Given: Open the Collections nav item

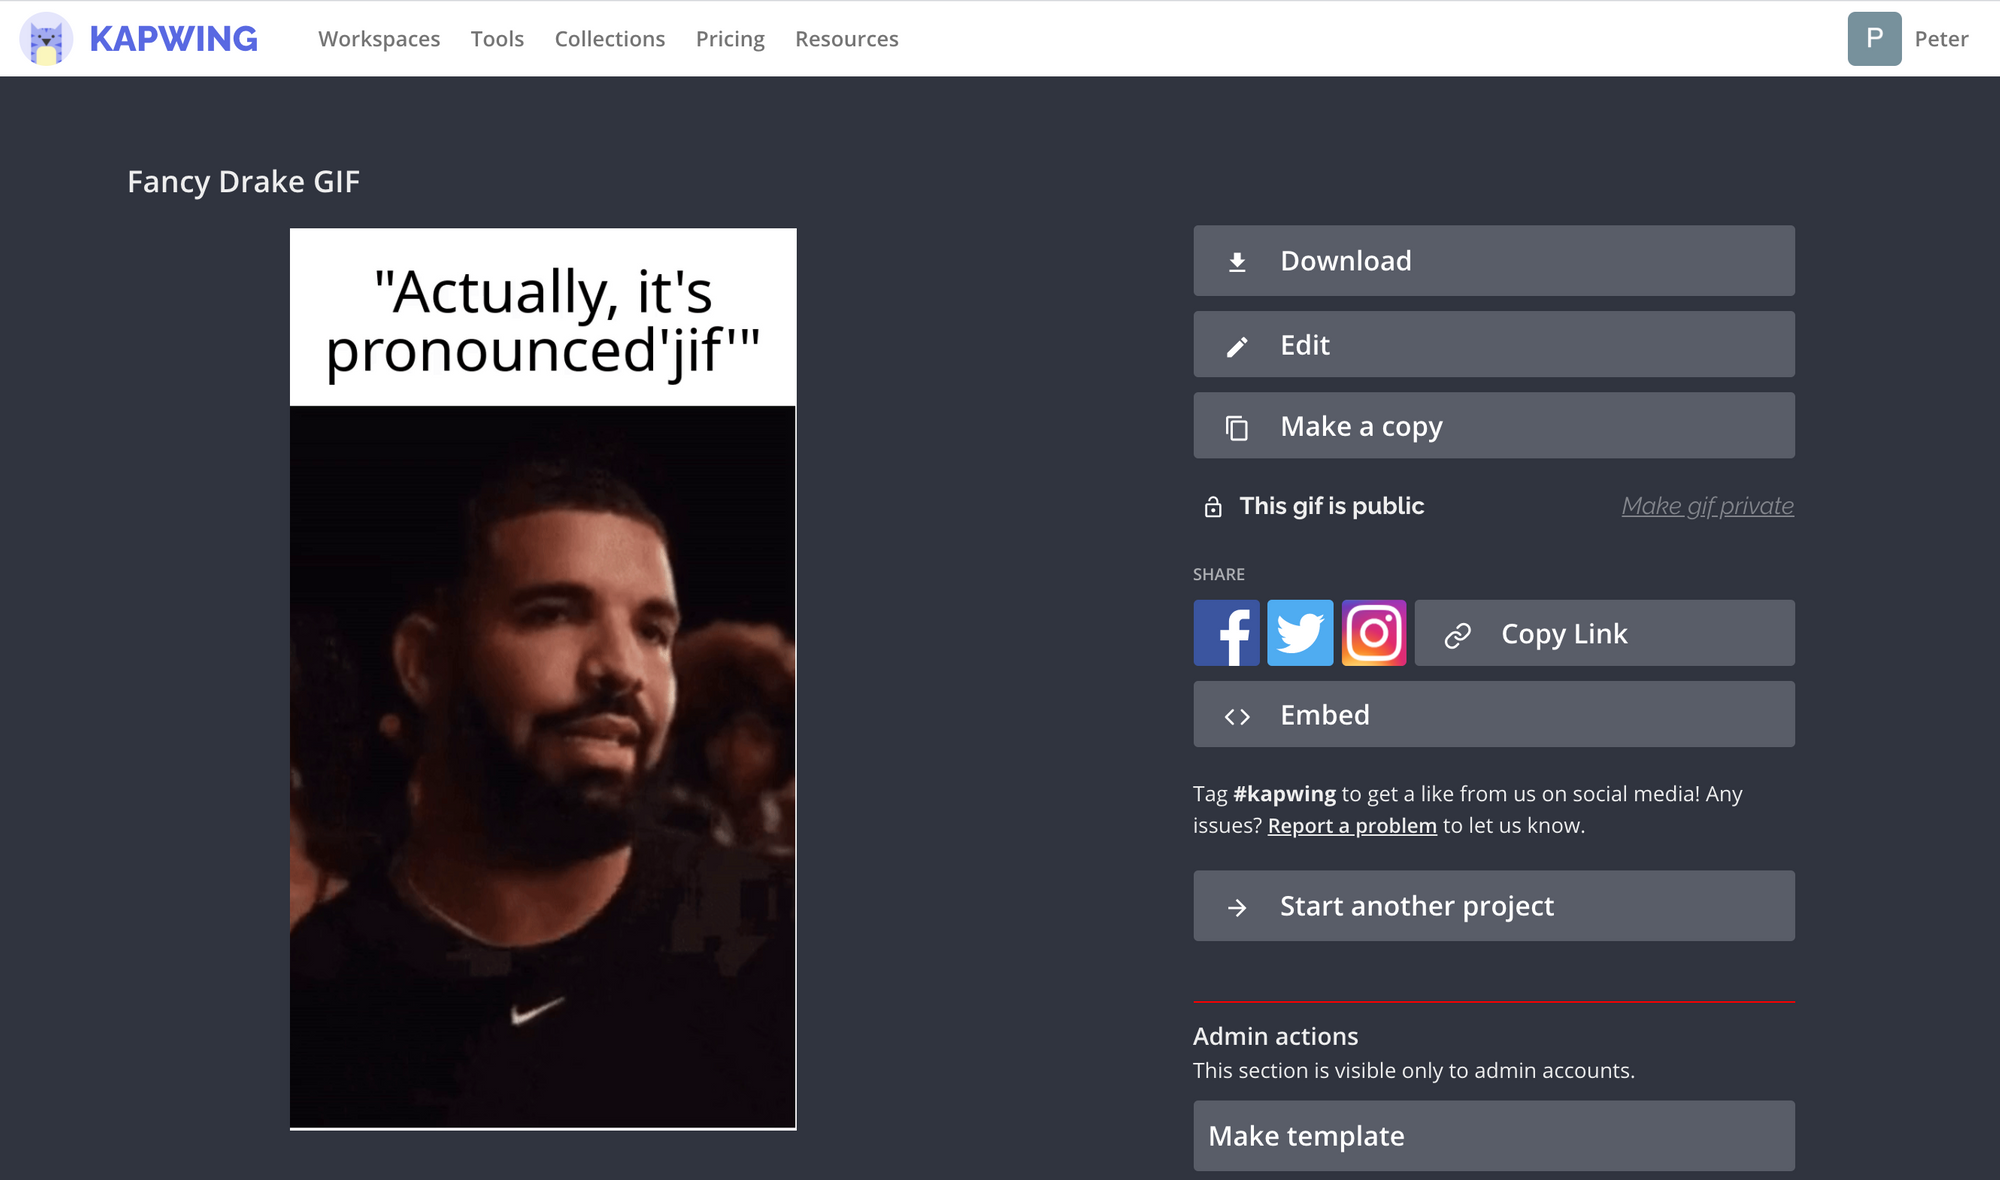Looking at the screenshot, I should coord(609,39).
